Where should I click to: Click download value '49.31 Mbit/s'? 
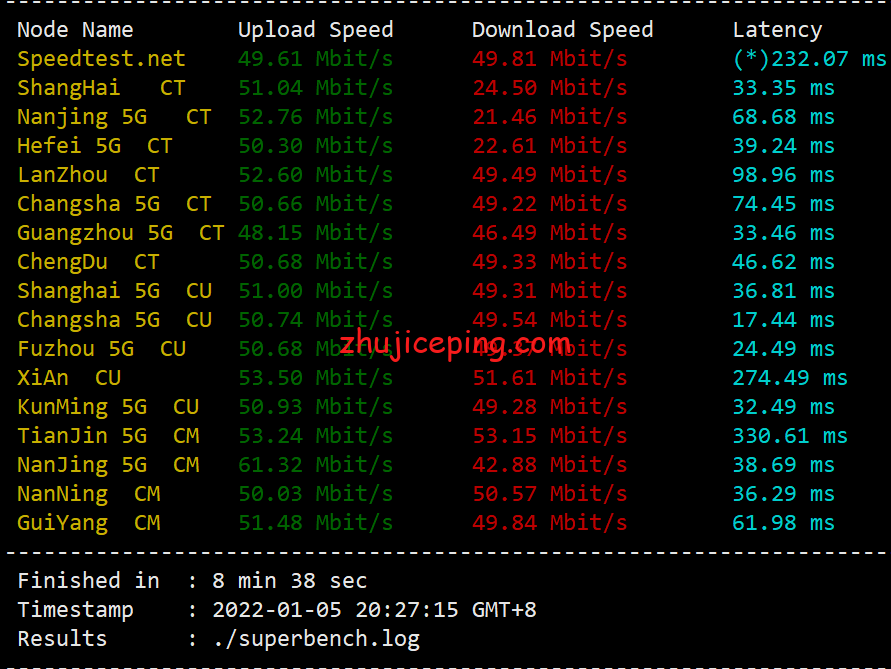(549, 290)
